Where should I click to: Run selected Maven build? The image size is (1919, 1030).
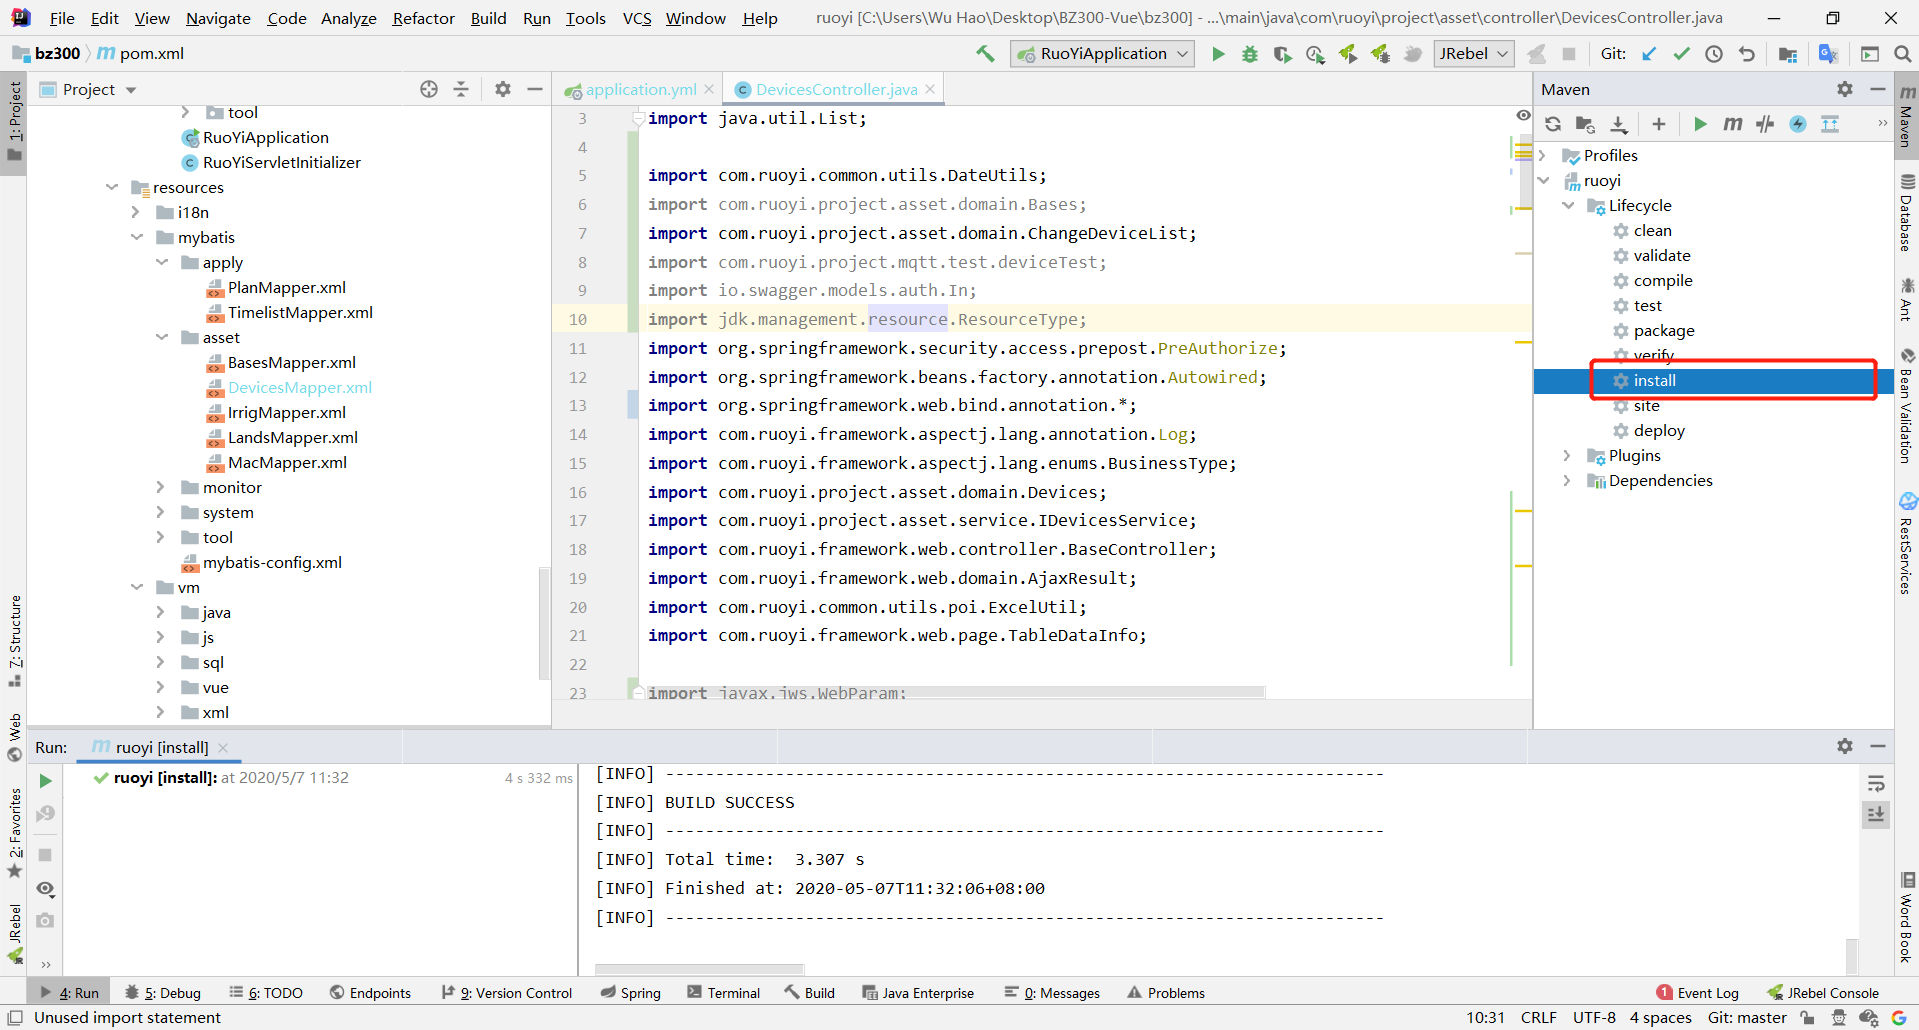1700,124
